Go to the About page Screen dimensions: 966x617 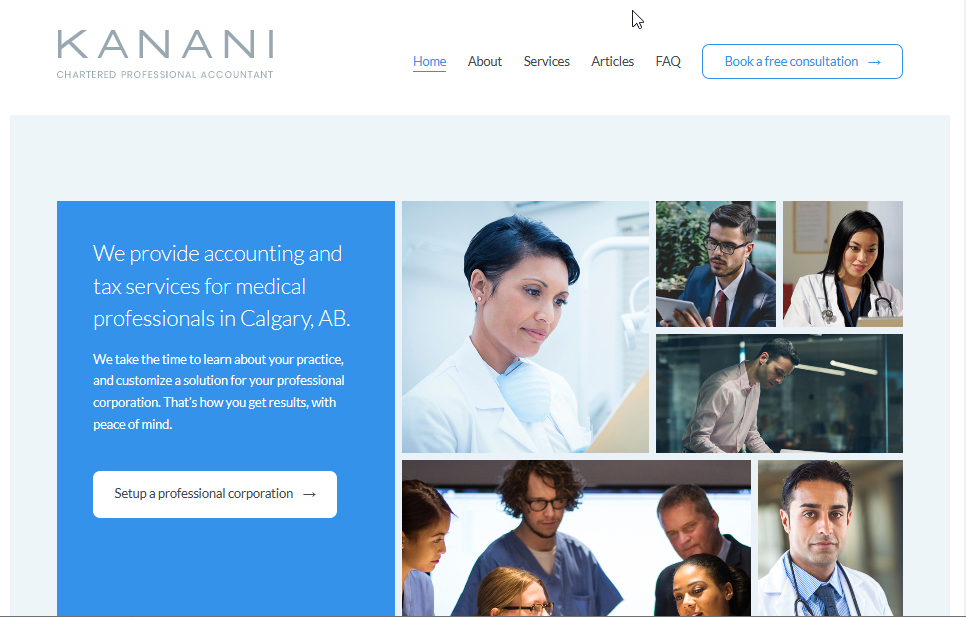(485, 62)
